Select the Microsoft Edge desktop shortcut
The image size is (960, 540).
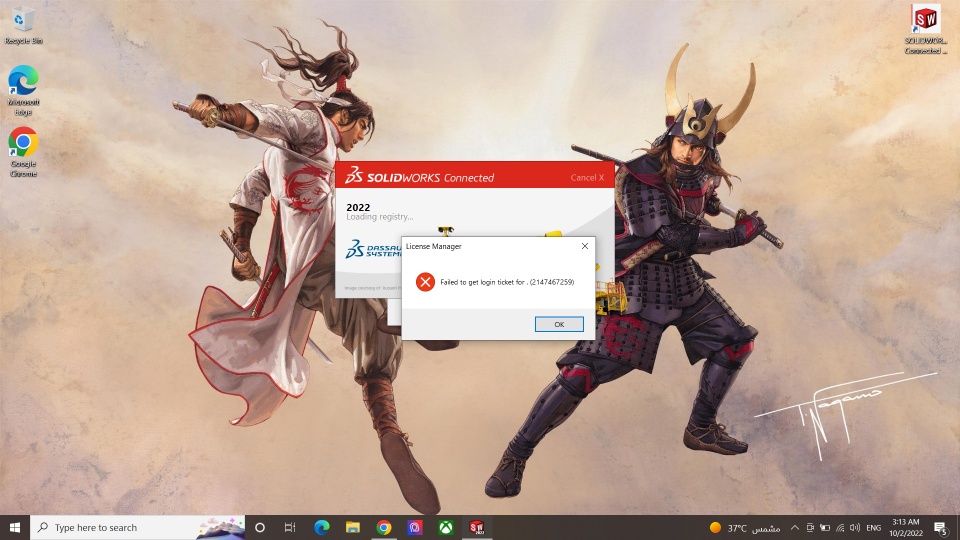[x=23, y=90]
